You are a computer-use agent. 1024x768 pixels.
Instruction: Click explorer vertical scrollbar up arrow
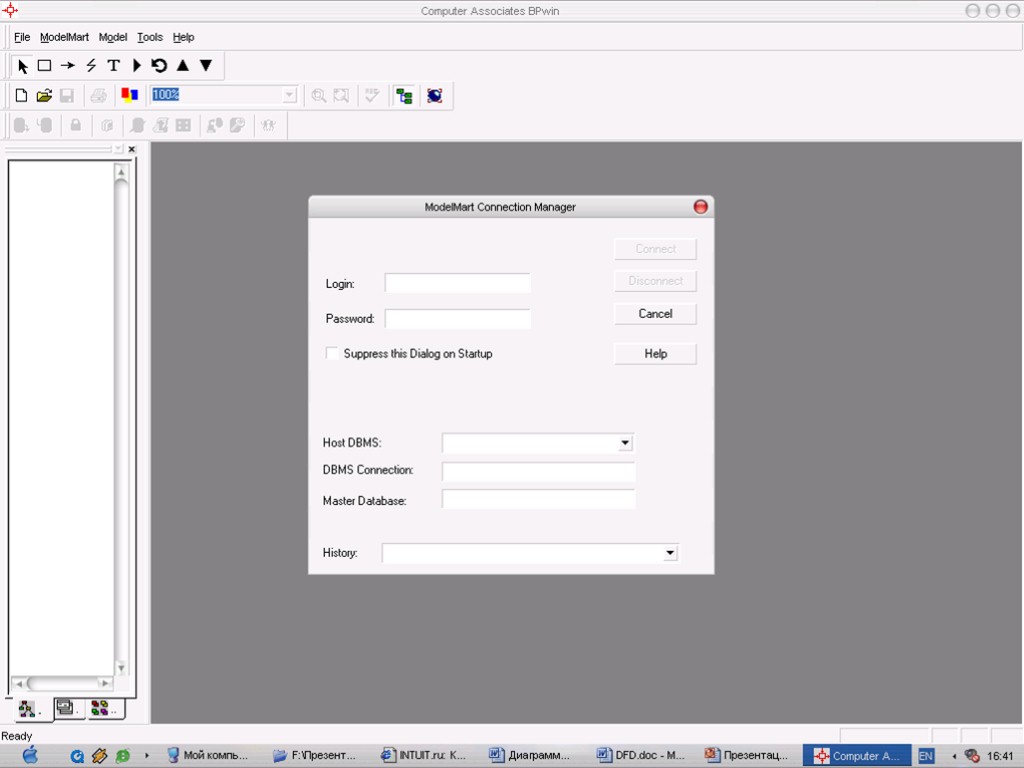tap(121, 172)
